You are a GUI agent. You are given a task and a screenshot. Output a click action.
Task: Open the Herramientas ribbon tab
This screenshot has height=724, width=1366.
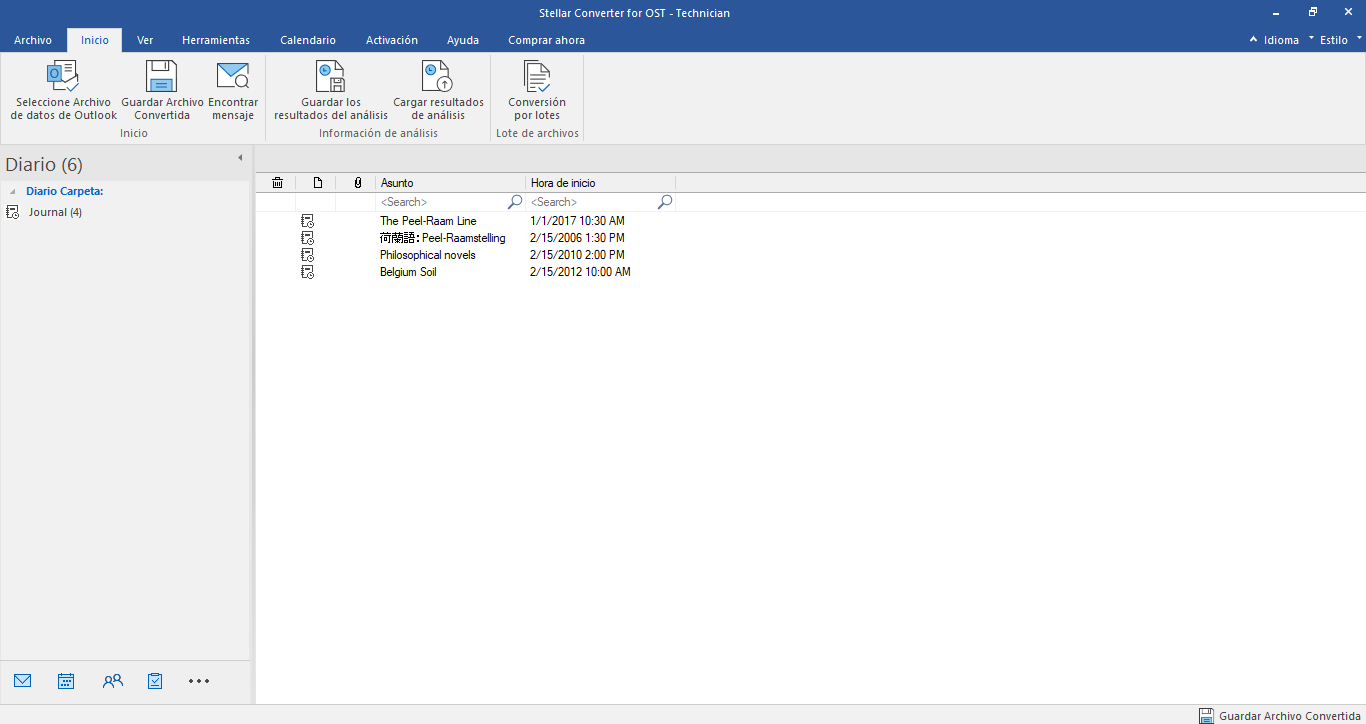(216, 40)
